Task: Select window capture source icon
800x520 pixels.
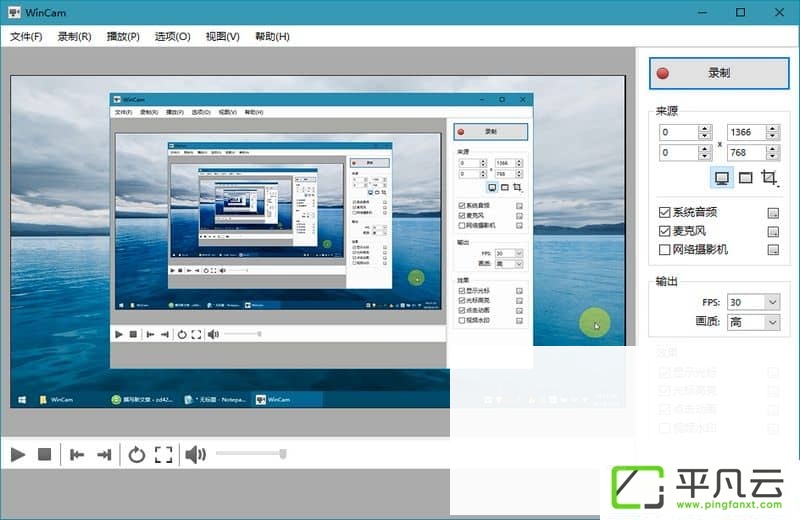Action: coord(745,178)
